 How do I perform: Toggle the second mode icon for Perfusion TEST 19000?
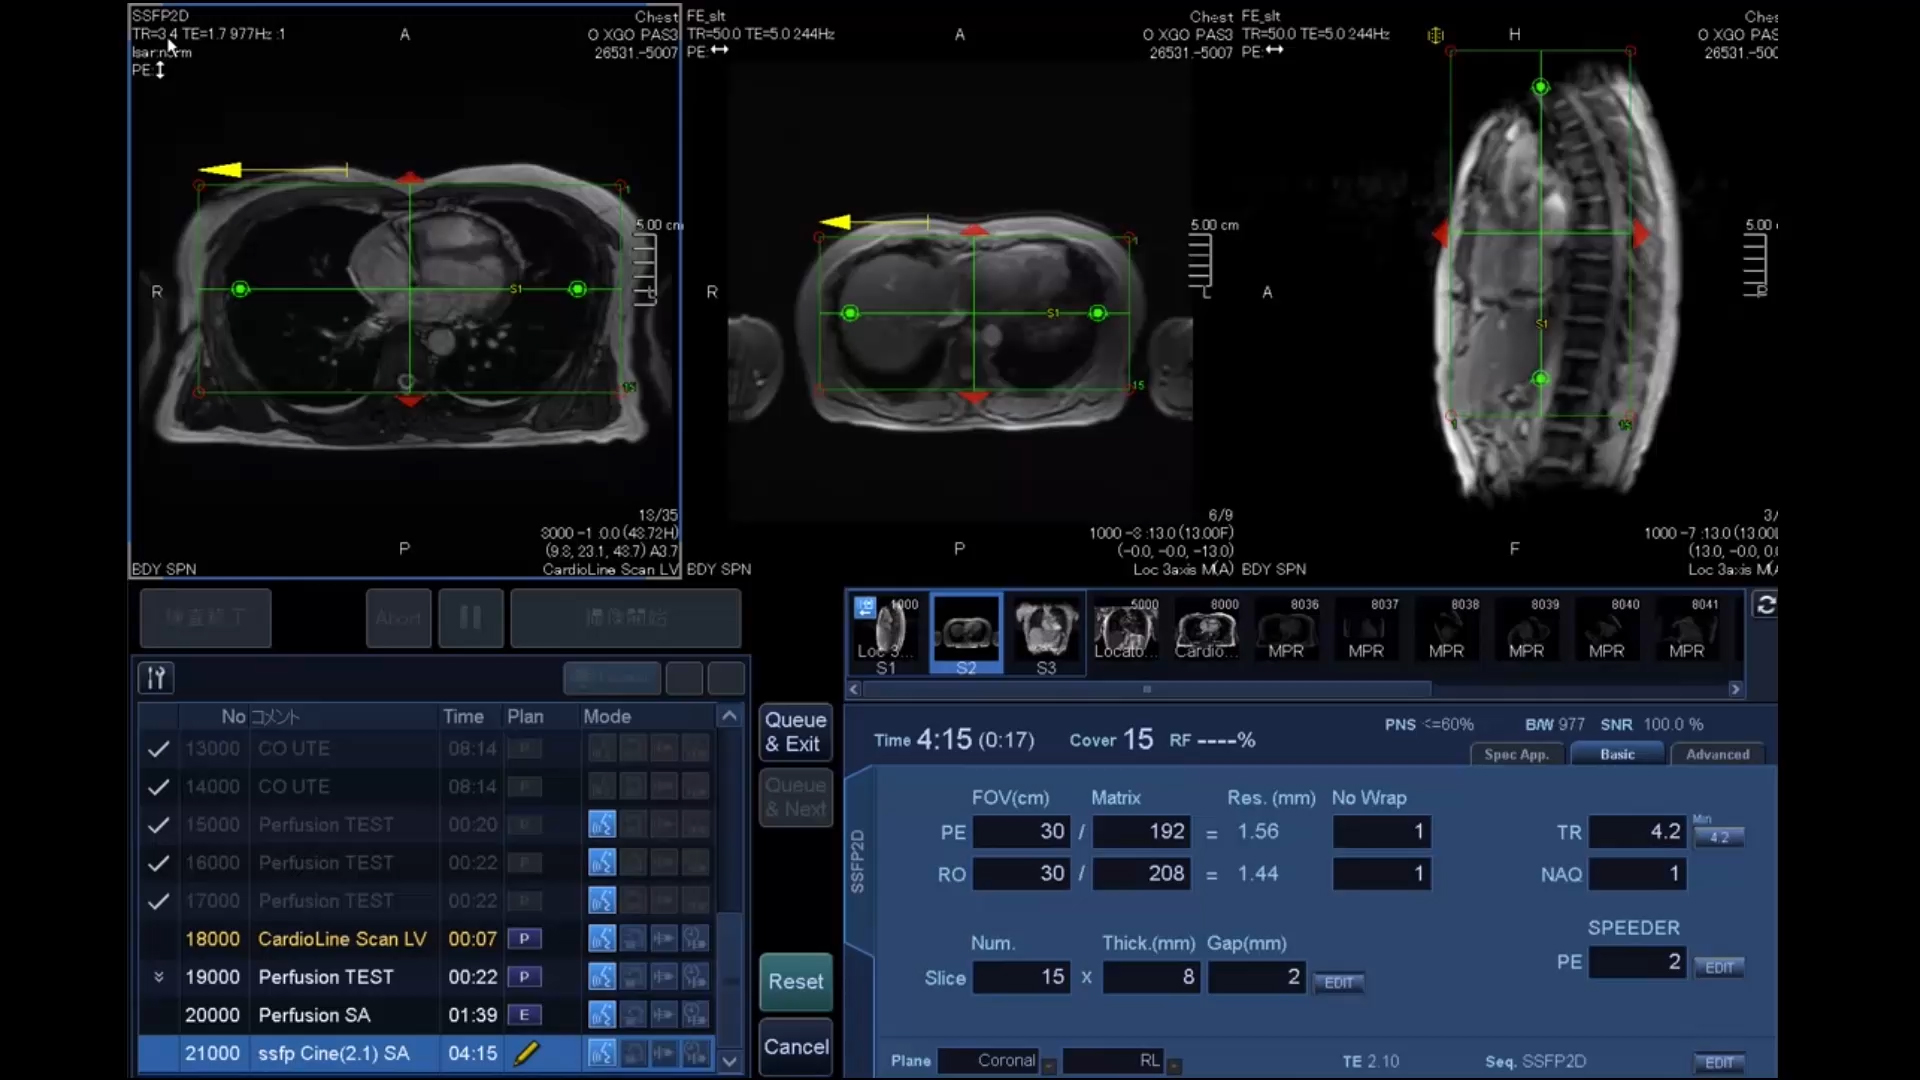coord(633,977)
